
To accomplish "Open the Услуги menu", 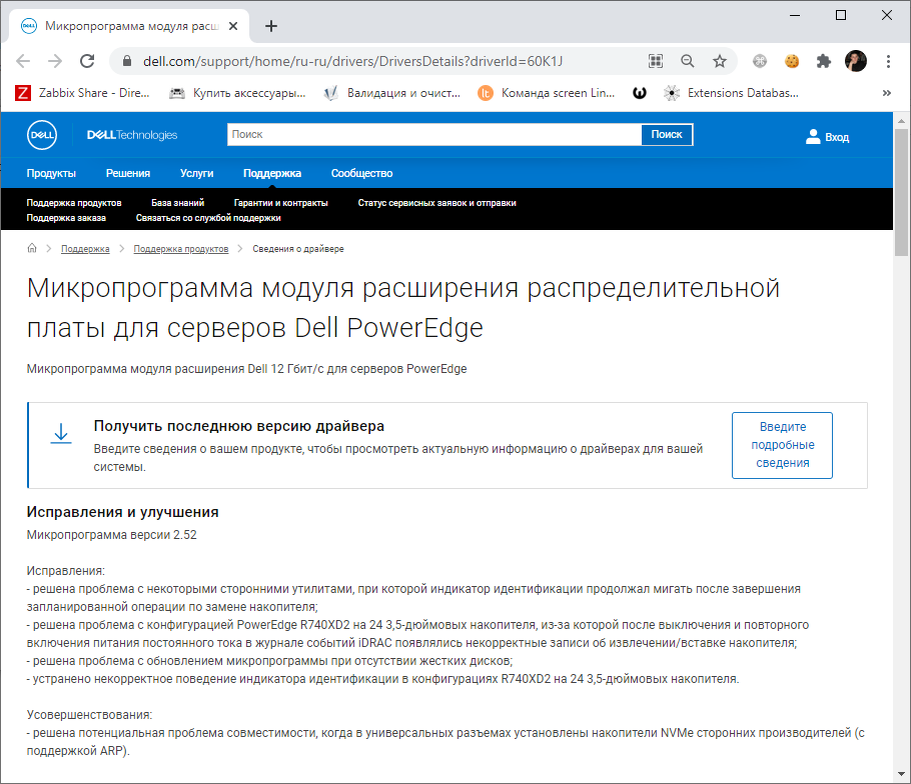I will (x=196, y=173).
